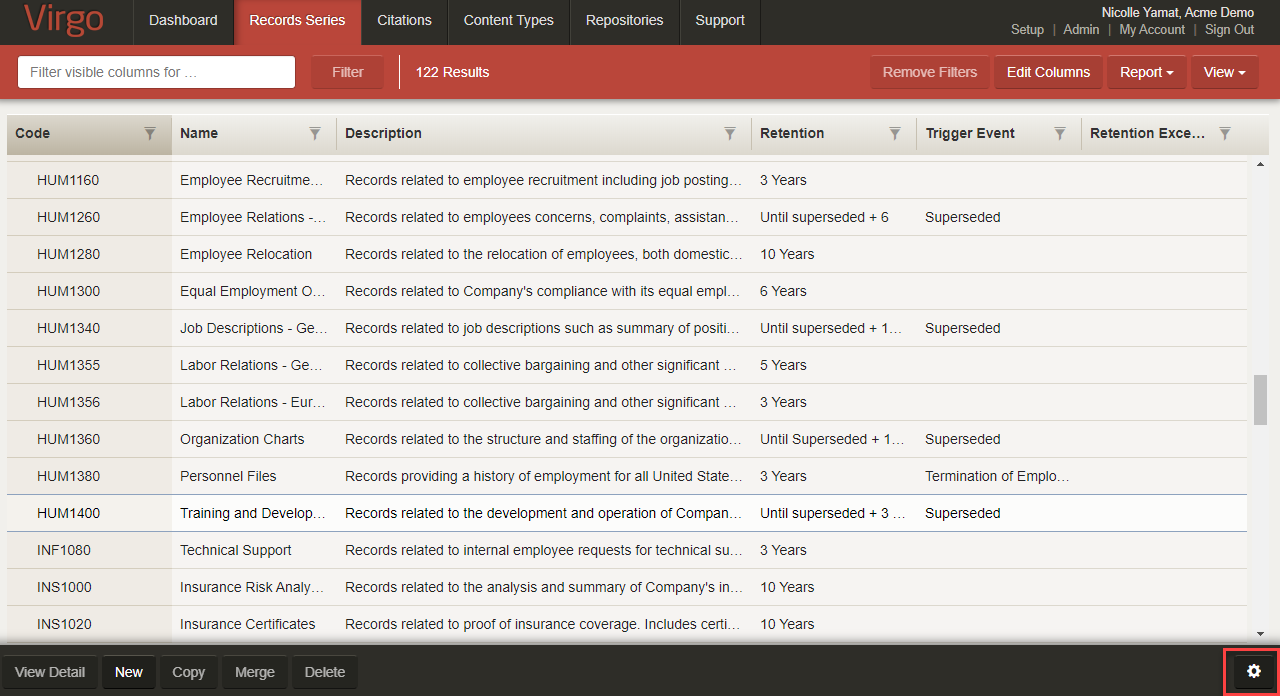Click the Sign Out link

pyautogui.click(x=1229, y=30)
